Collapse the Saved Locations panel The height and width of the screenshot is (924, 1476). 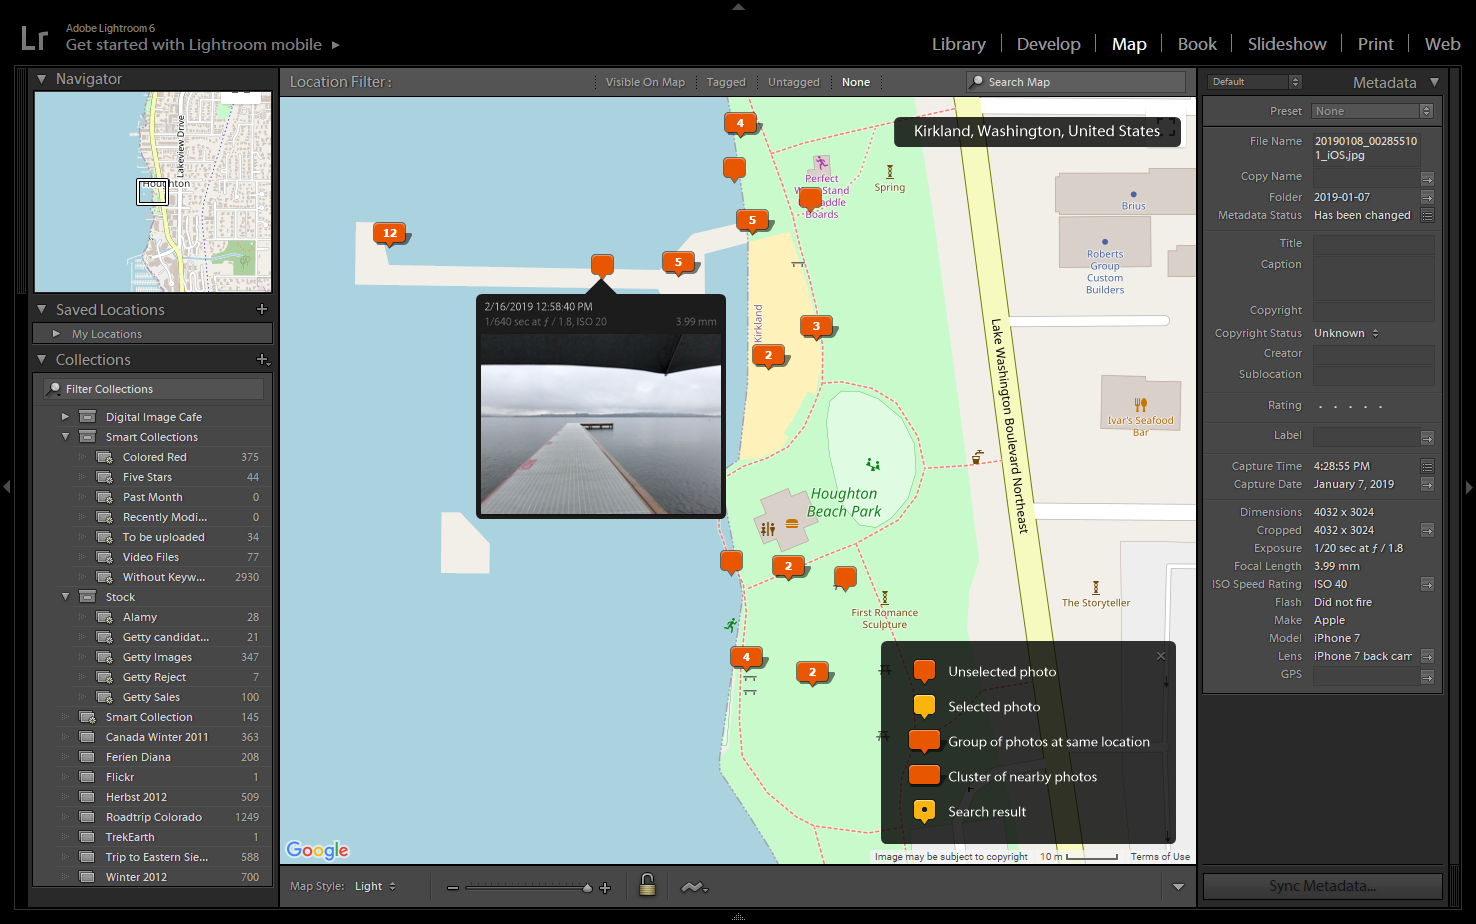pos(41,310)
